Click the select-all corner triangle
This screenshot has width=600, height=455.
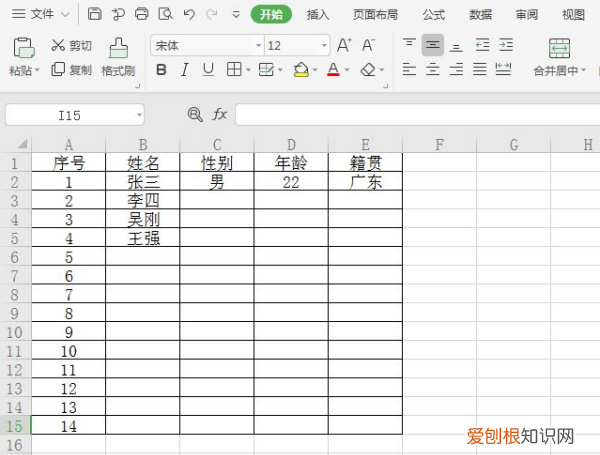point(23,144)
